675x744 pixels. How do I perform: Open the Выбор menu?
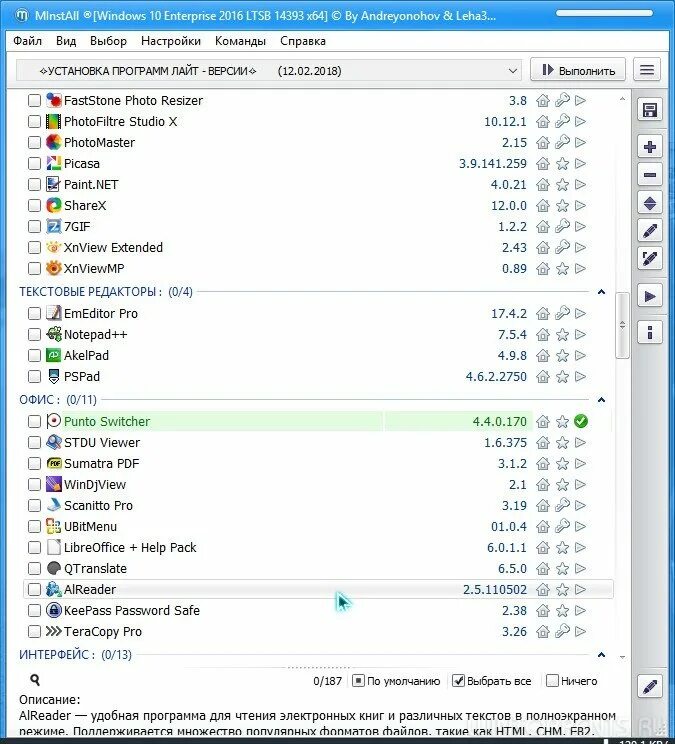click(108, 41)
